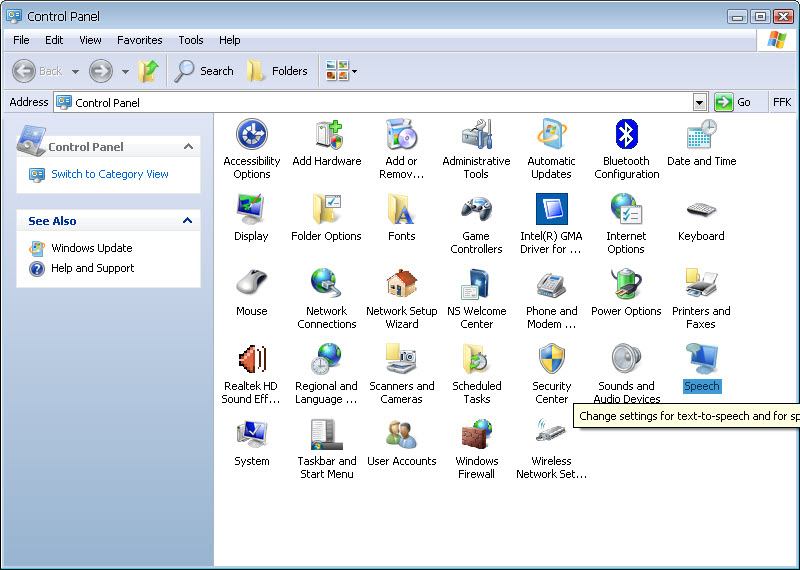
Task: Open Windows Firewall icon
Action: (477, 434)
